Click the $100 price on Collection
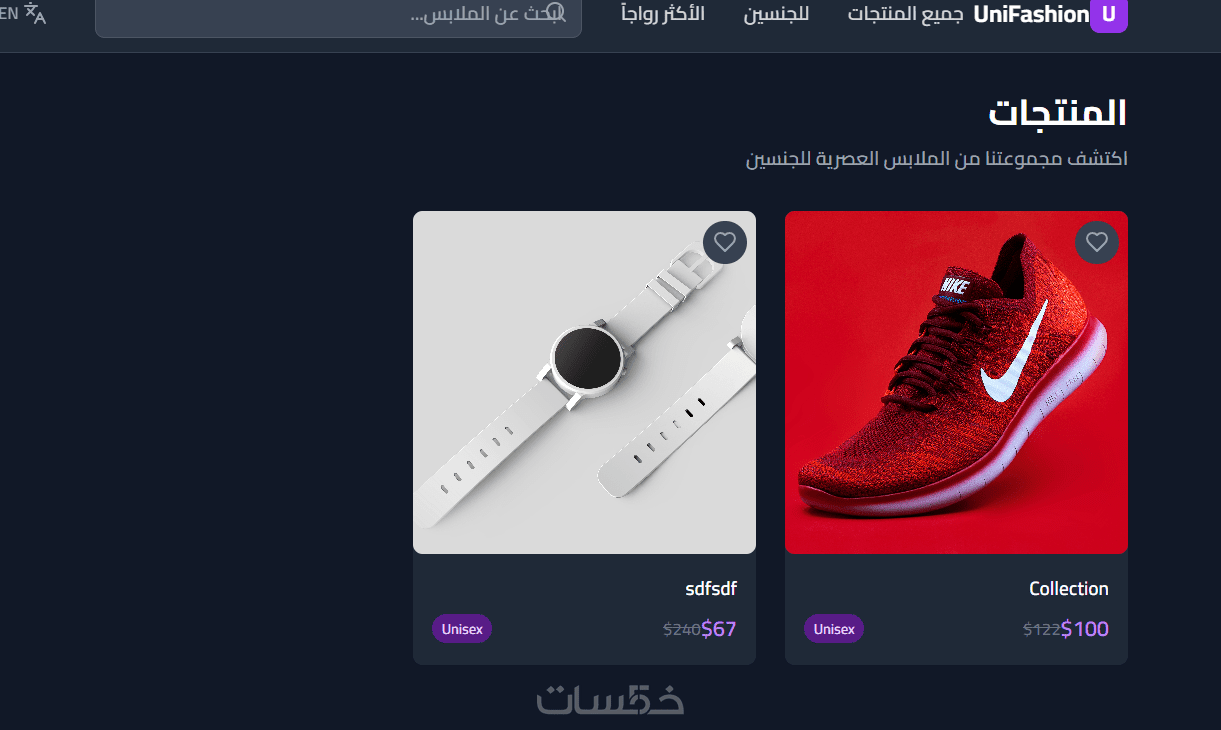The width and height of the screenshot is (1221, 730). [1085, 629]
